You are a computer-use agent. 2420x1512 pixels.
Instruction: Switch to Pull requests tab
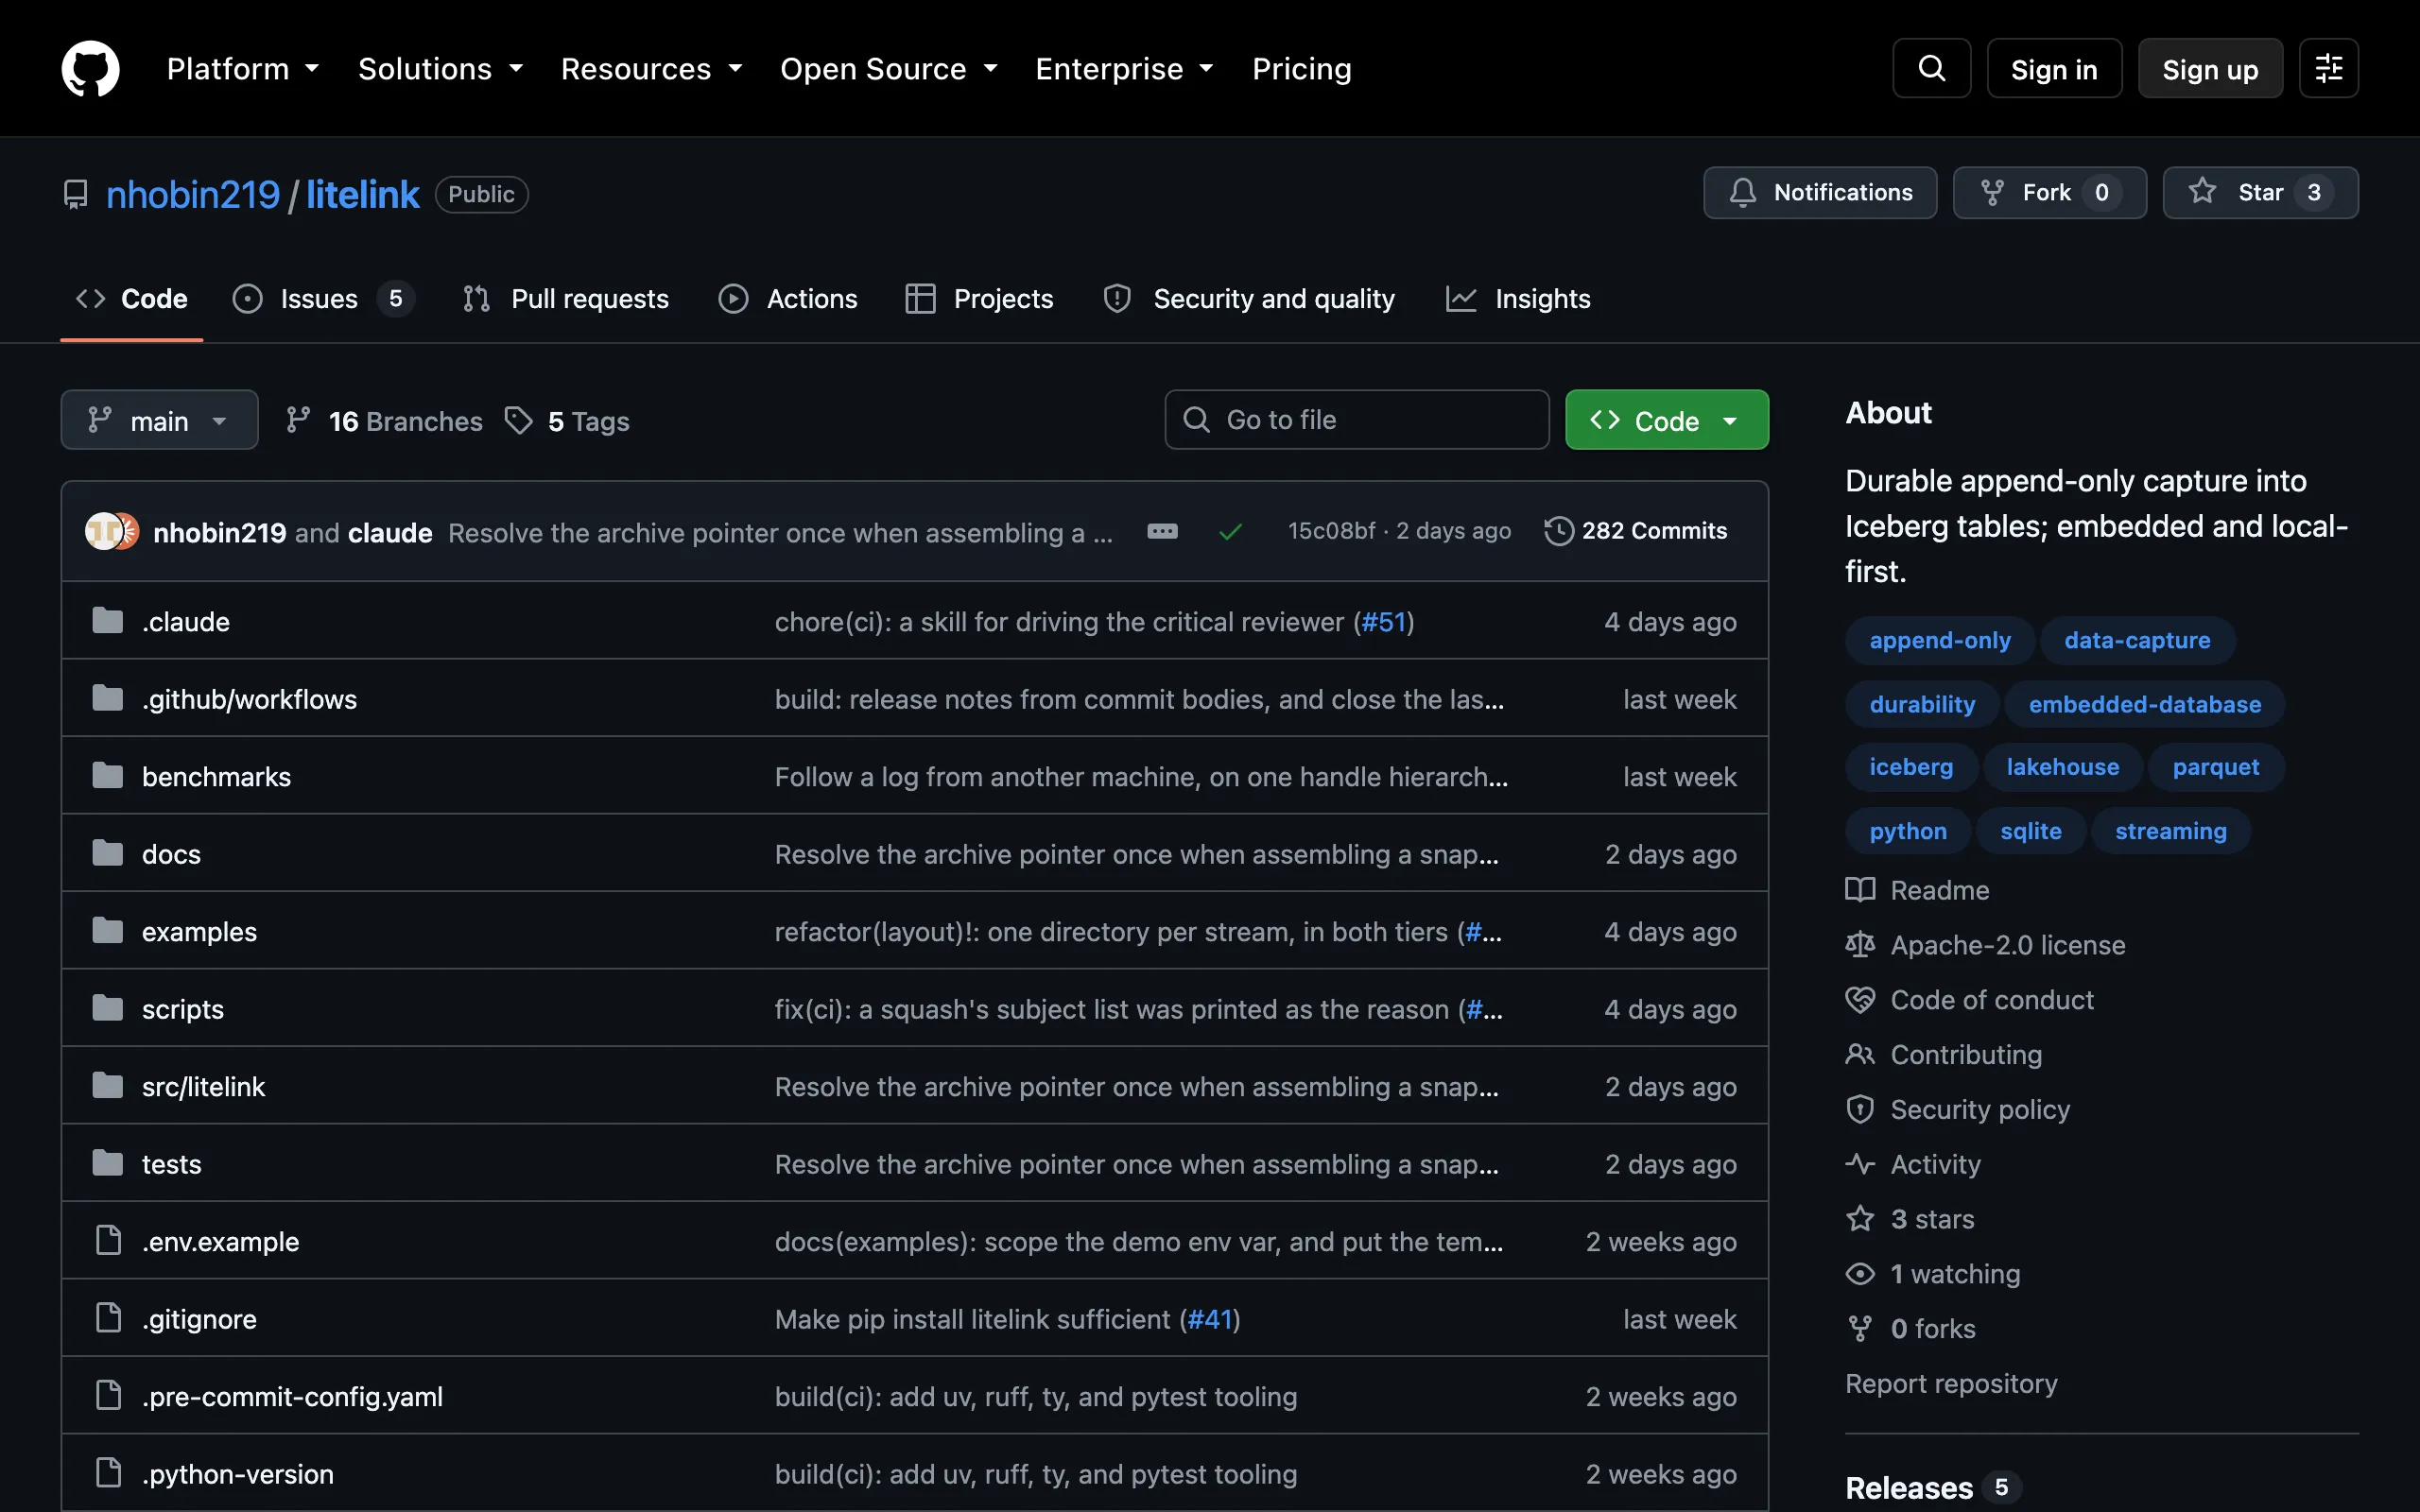(565, 299)
